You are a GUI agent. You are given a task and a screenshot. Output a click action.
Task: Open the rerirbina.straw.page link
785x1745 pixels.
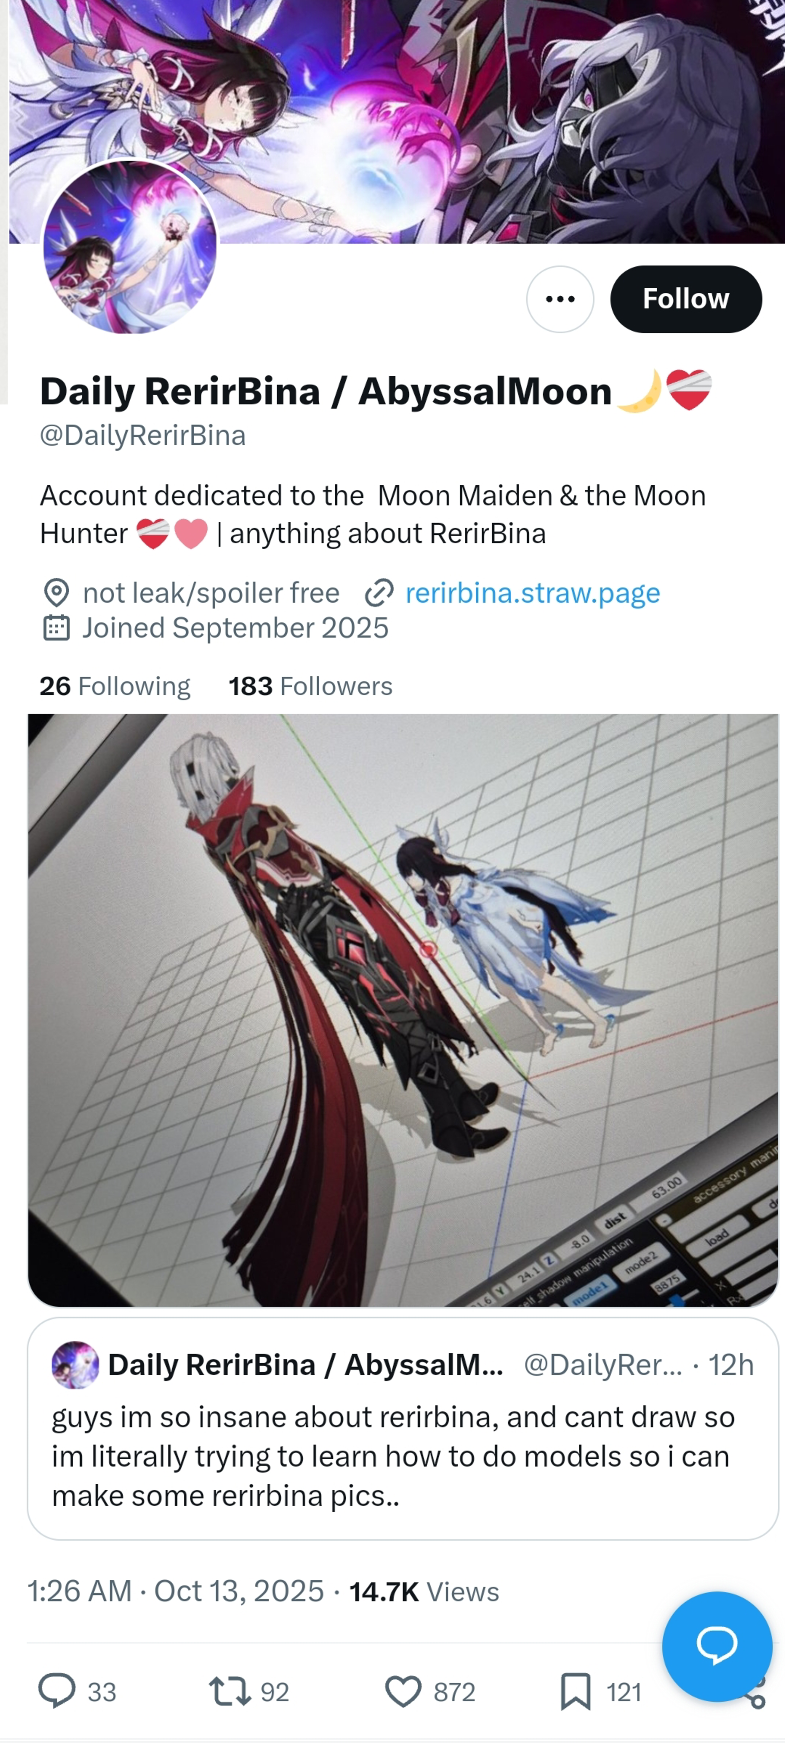pos(532,593)
